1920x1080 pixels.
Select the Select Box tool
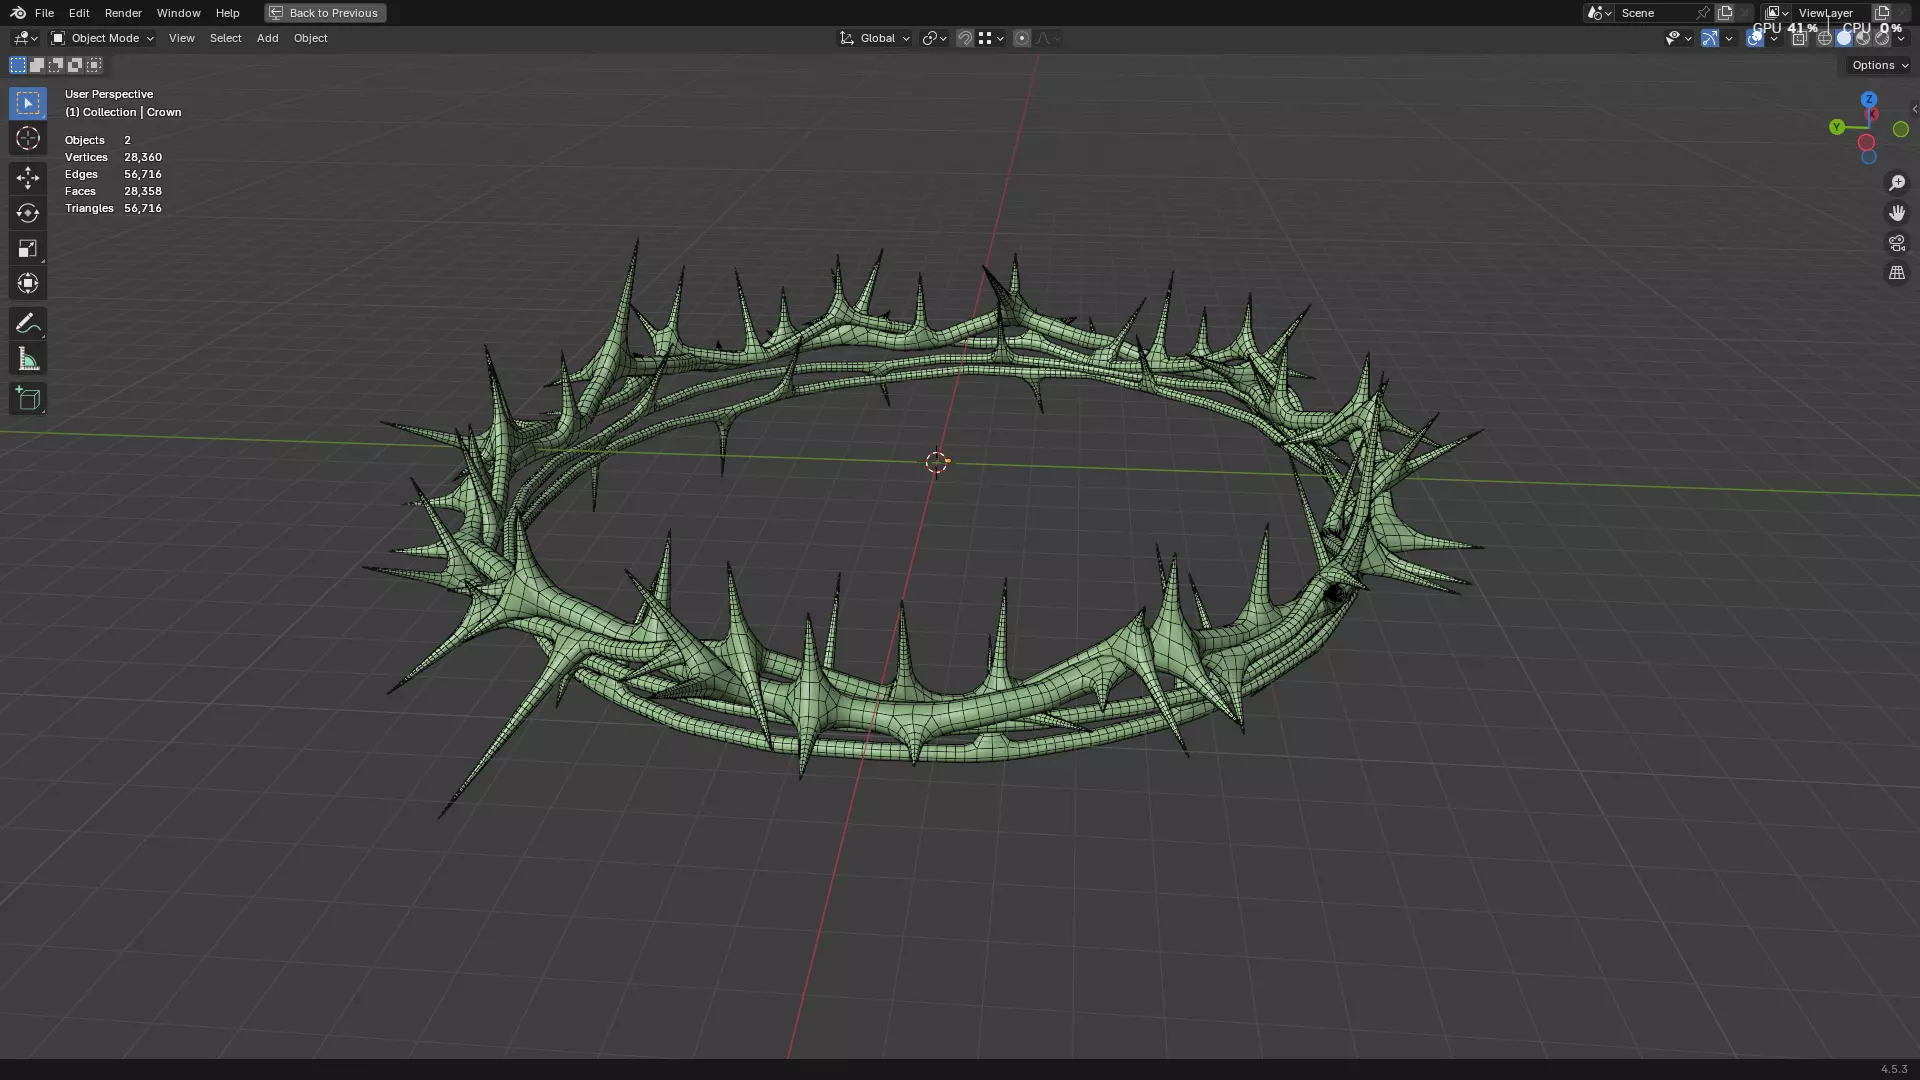tap(28, 103)
